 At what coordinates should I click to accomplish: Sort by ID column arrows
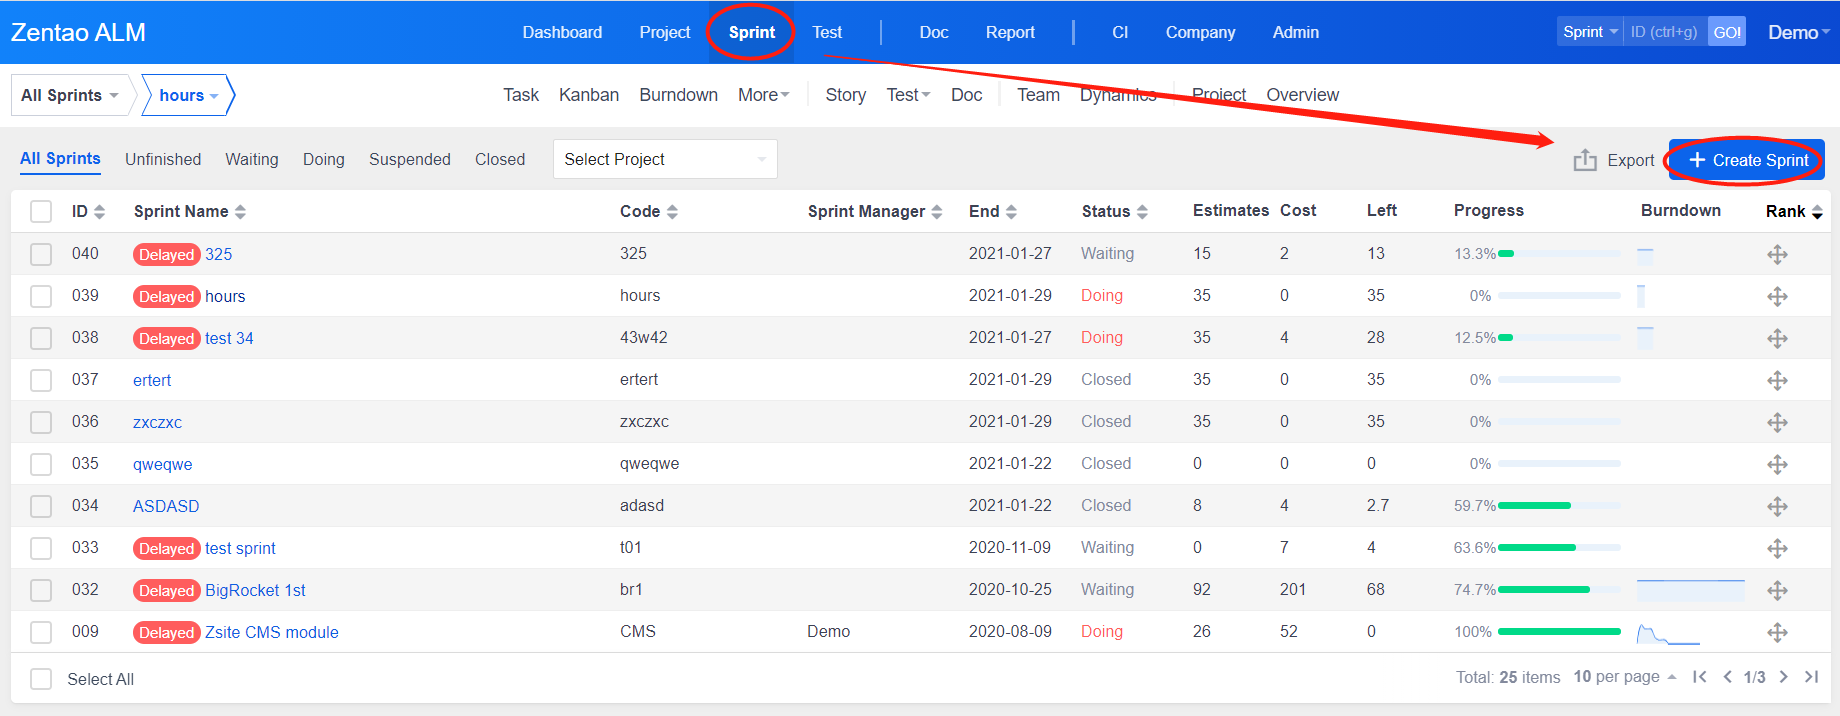point(99,212)
